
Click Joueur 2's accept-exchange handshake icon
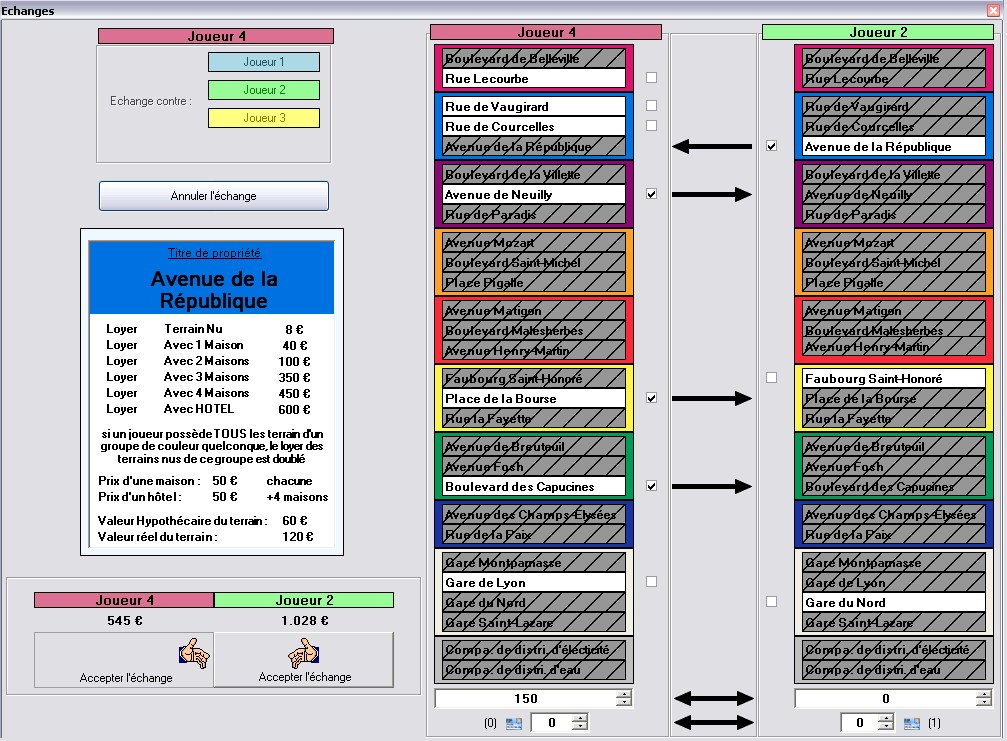click(x=304, y=652)
